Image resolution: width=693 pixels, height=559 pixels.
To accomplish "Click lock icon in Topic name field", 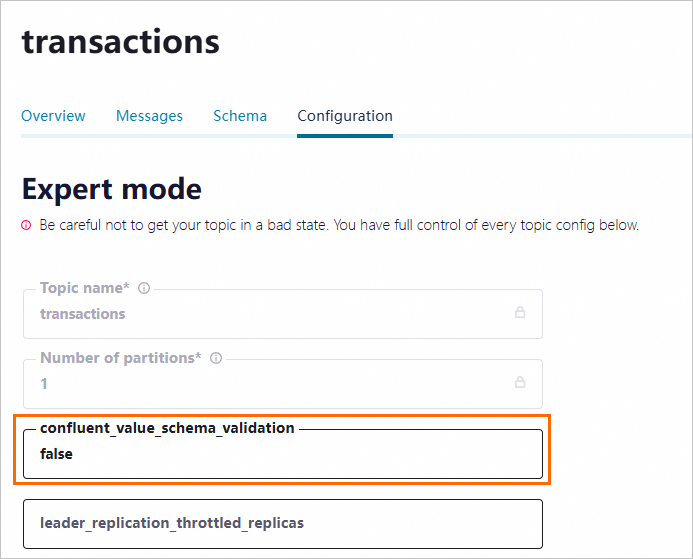I will (x=520, y=313).
